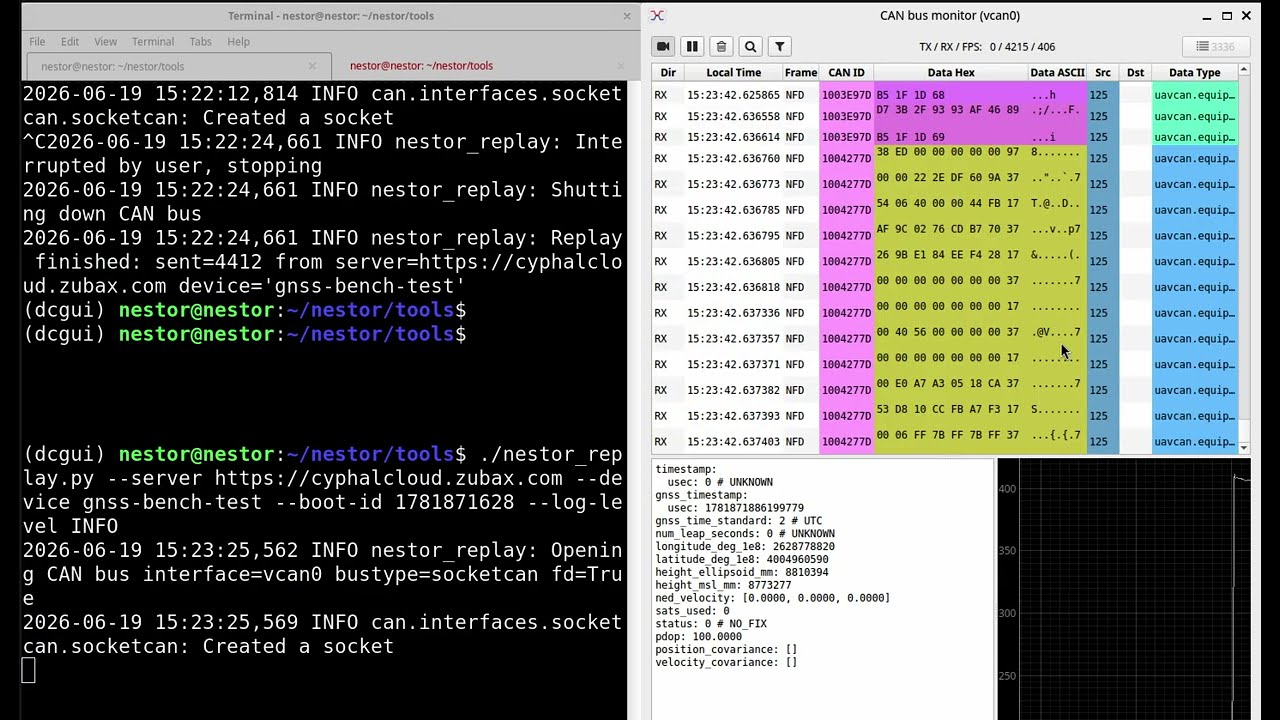
Task: Select row with time 15:23:42.637357
Action: [945, 338]
